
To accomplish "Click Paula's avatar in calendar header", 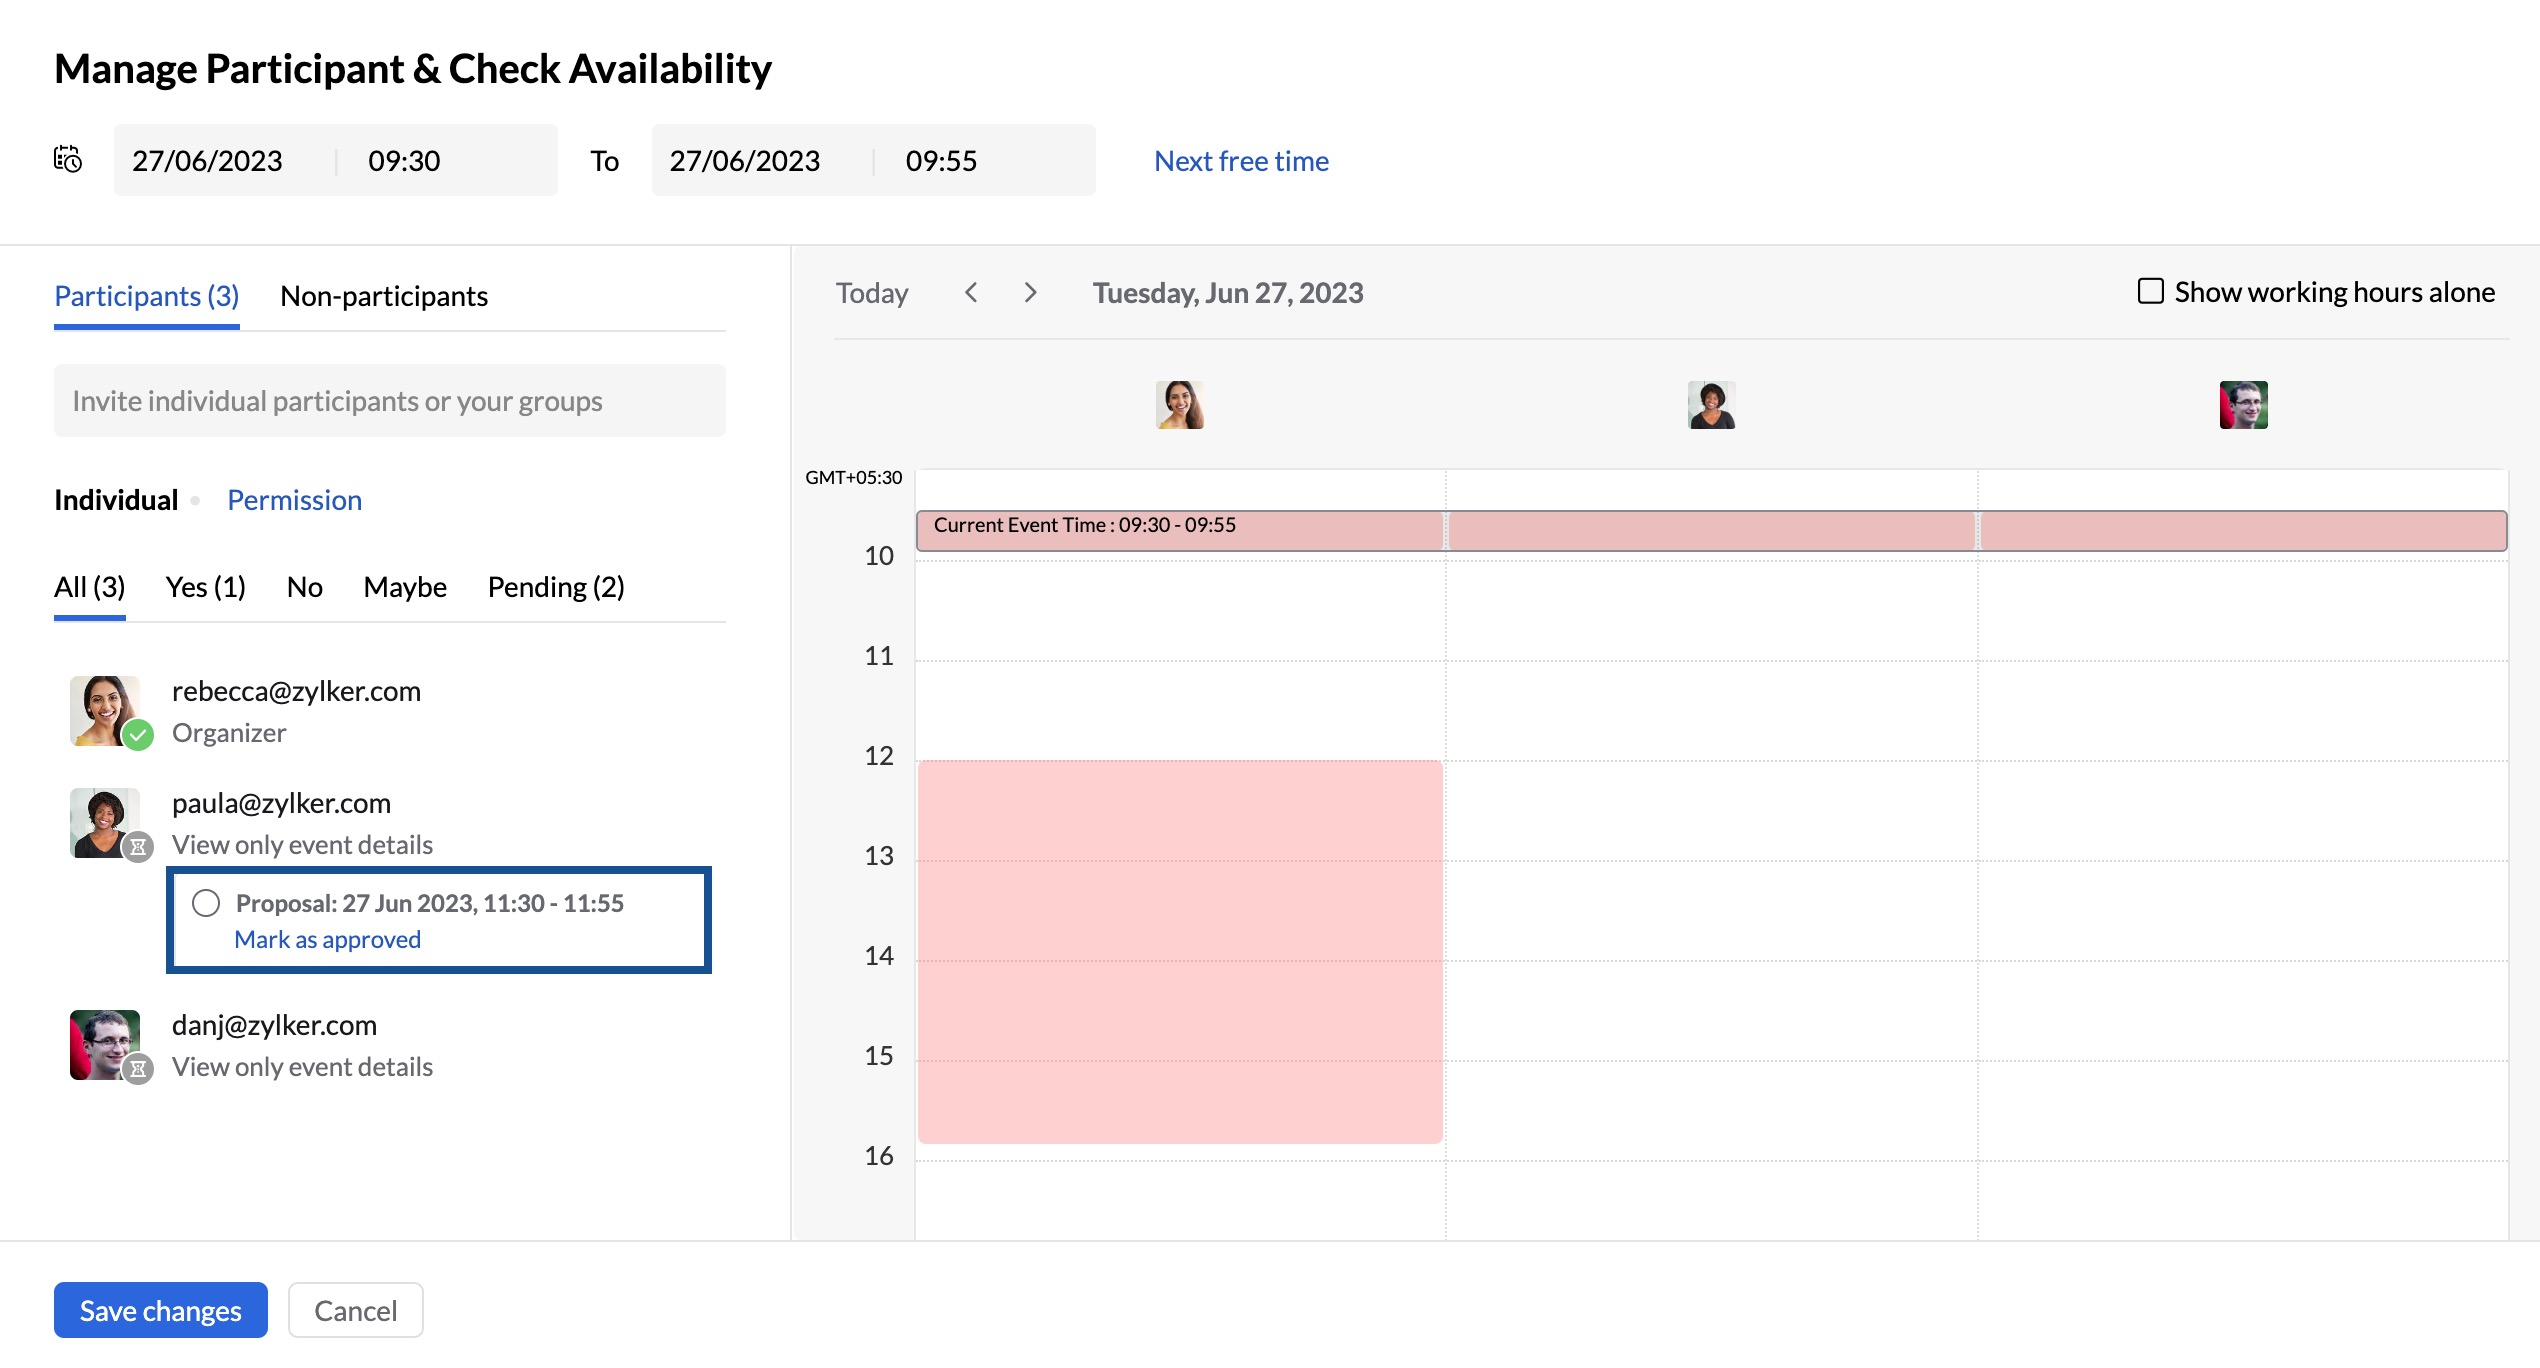I will [1712, 405].
